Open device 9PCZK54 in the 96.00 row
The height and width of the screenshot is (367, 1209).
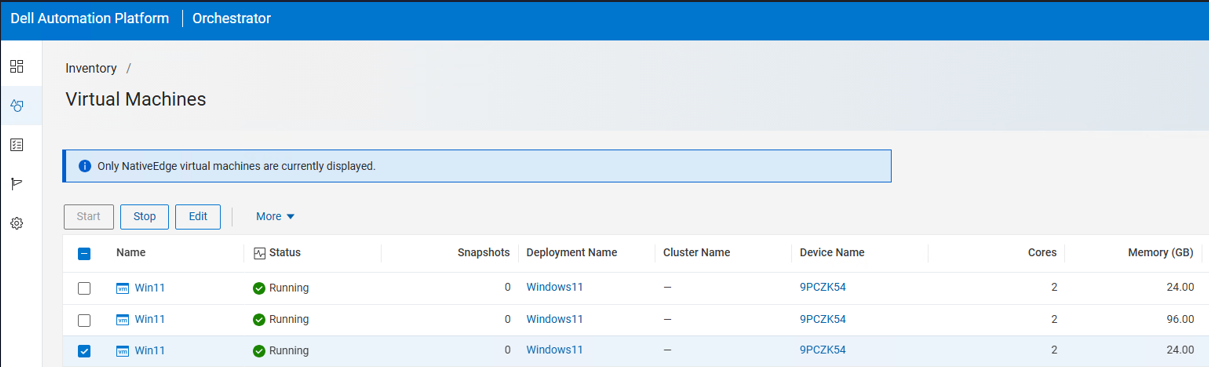(x=823, y=320)
